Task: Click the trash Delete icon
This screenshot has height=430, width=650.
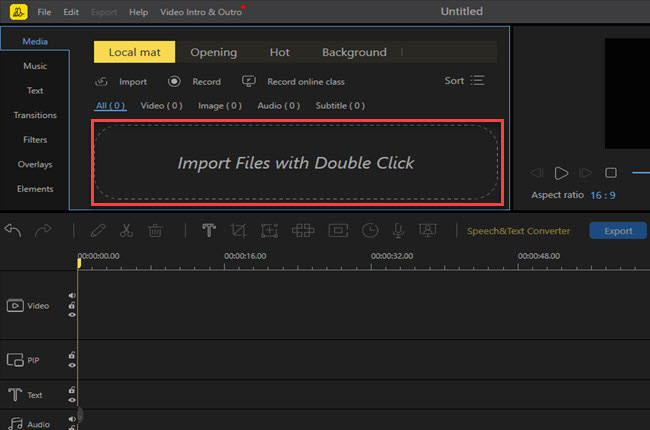Action: [155, 231]
